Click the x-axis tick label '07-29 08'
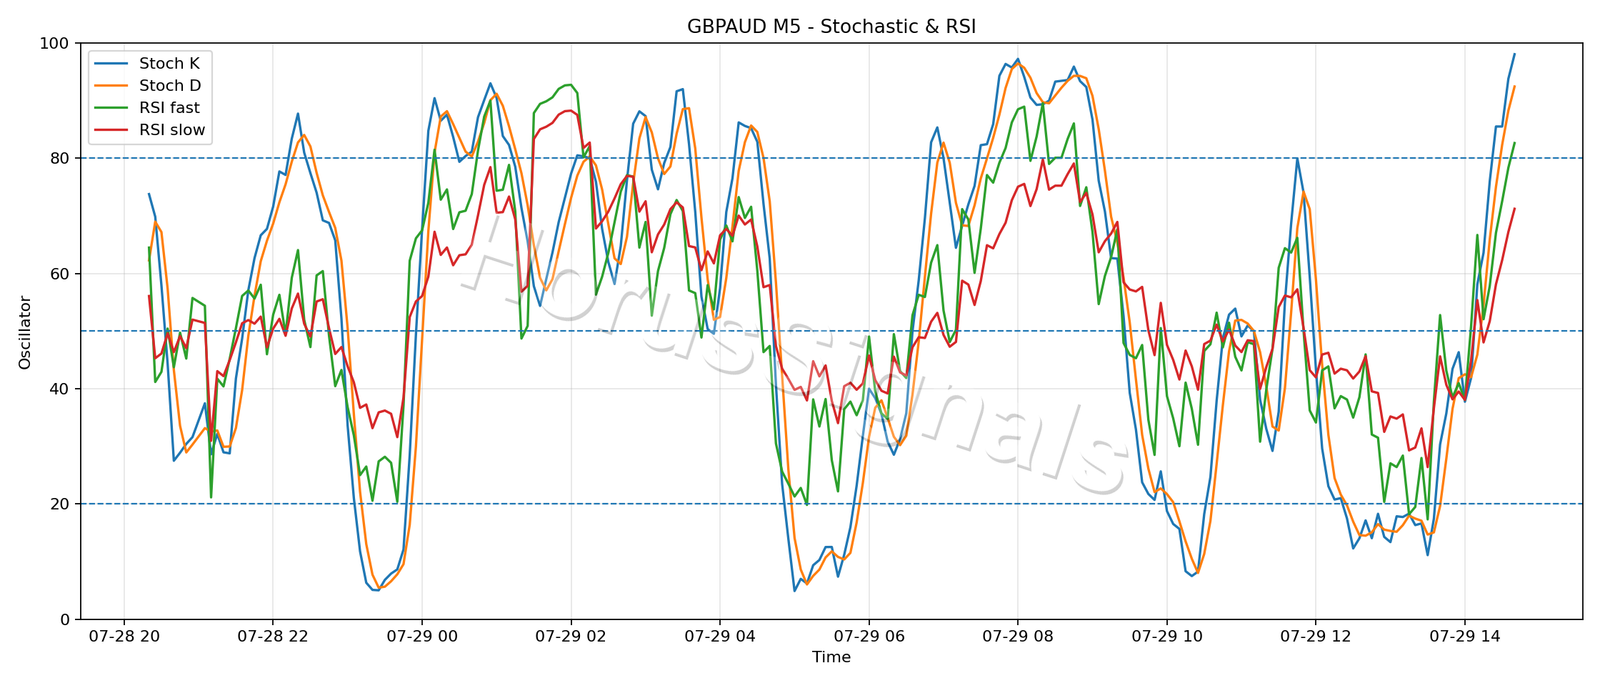 click(x=1017, y=636)
